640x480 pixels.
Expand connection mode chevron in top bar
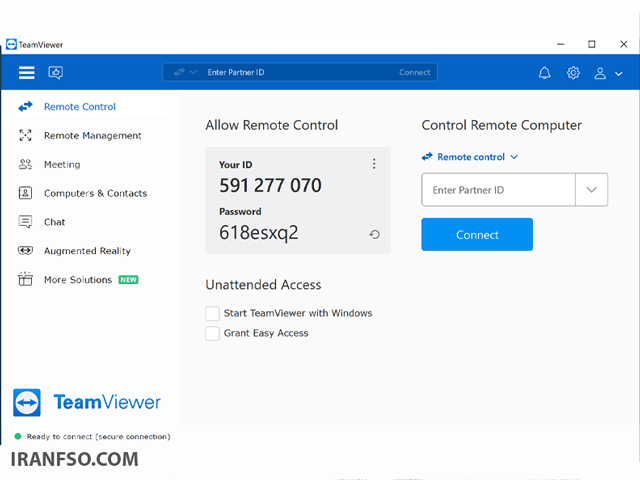193,72
